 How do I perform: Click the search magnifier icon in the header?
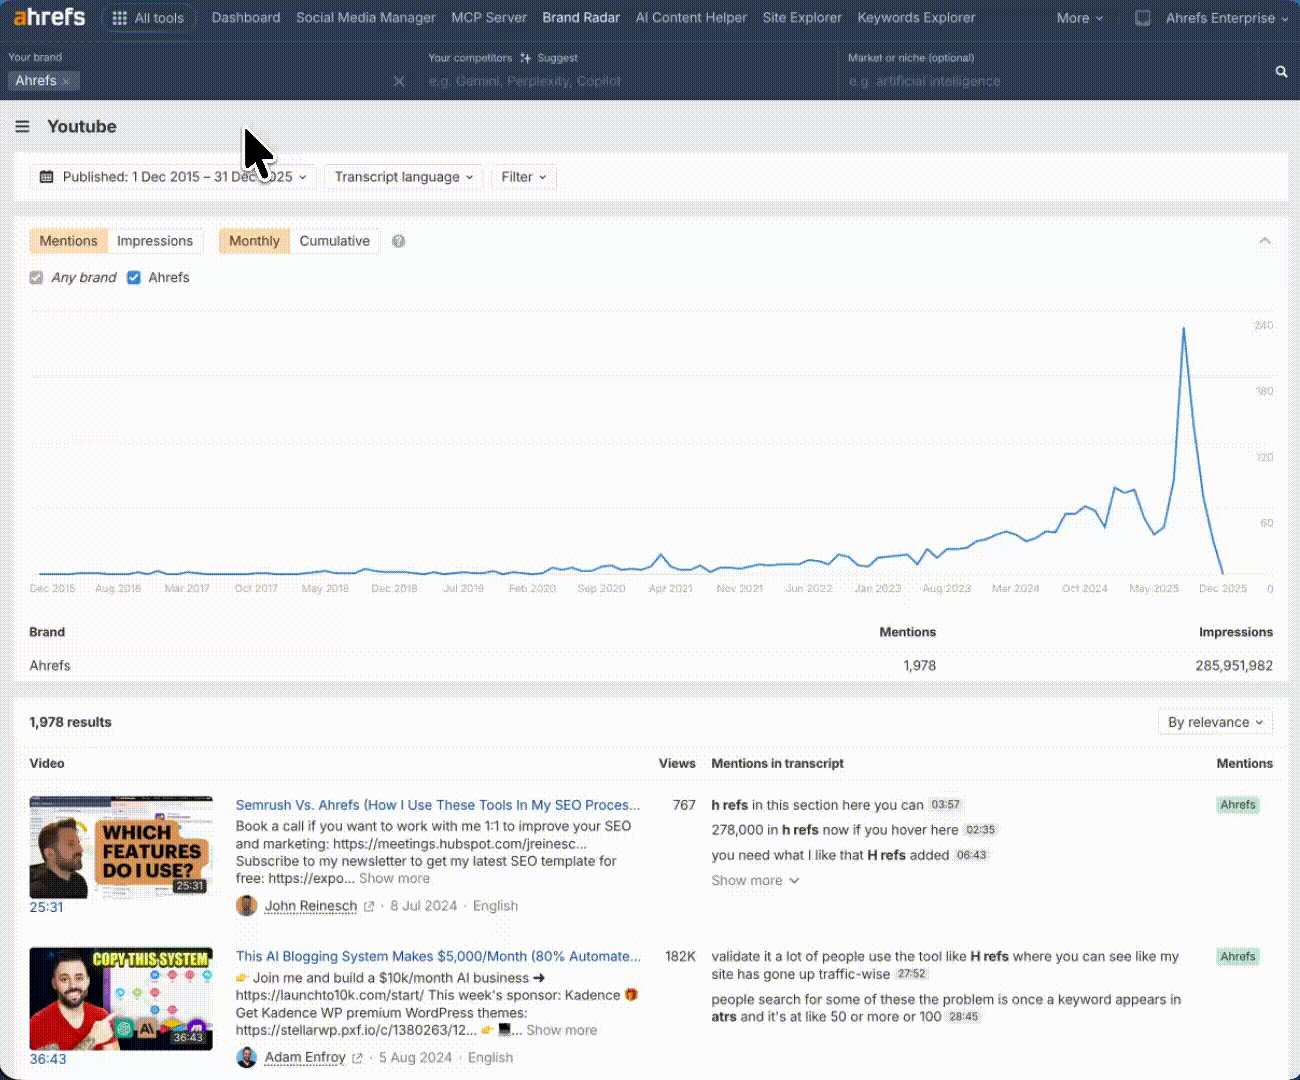click(1281, 72)
